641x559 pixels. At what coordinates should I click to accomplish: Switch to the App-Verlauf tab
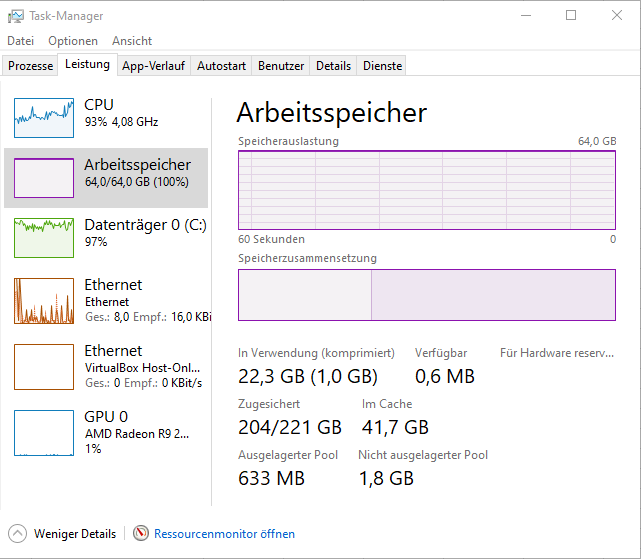click(153, 66)
